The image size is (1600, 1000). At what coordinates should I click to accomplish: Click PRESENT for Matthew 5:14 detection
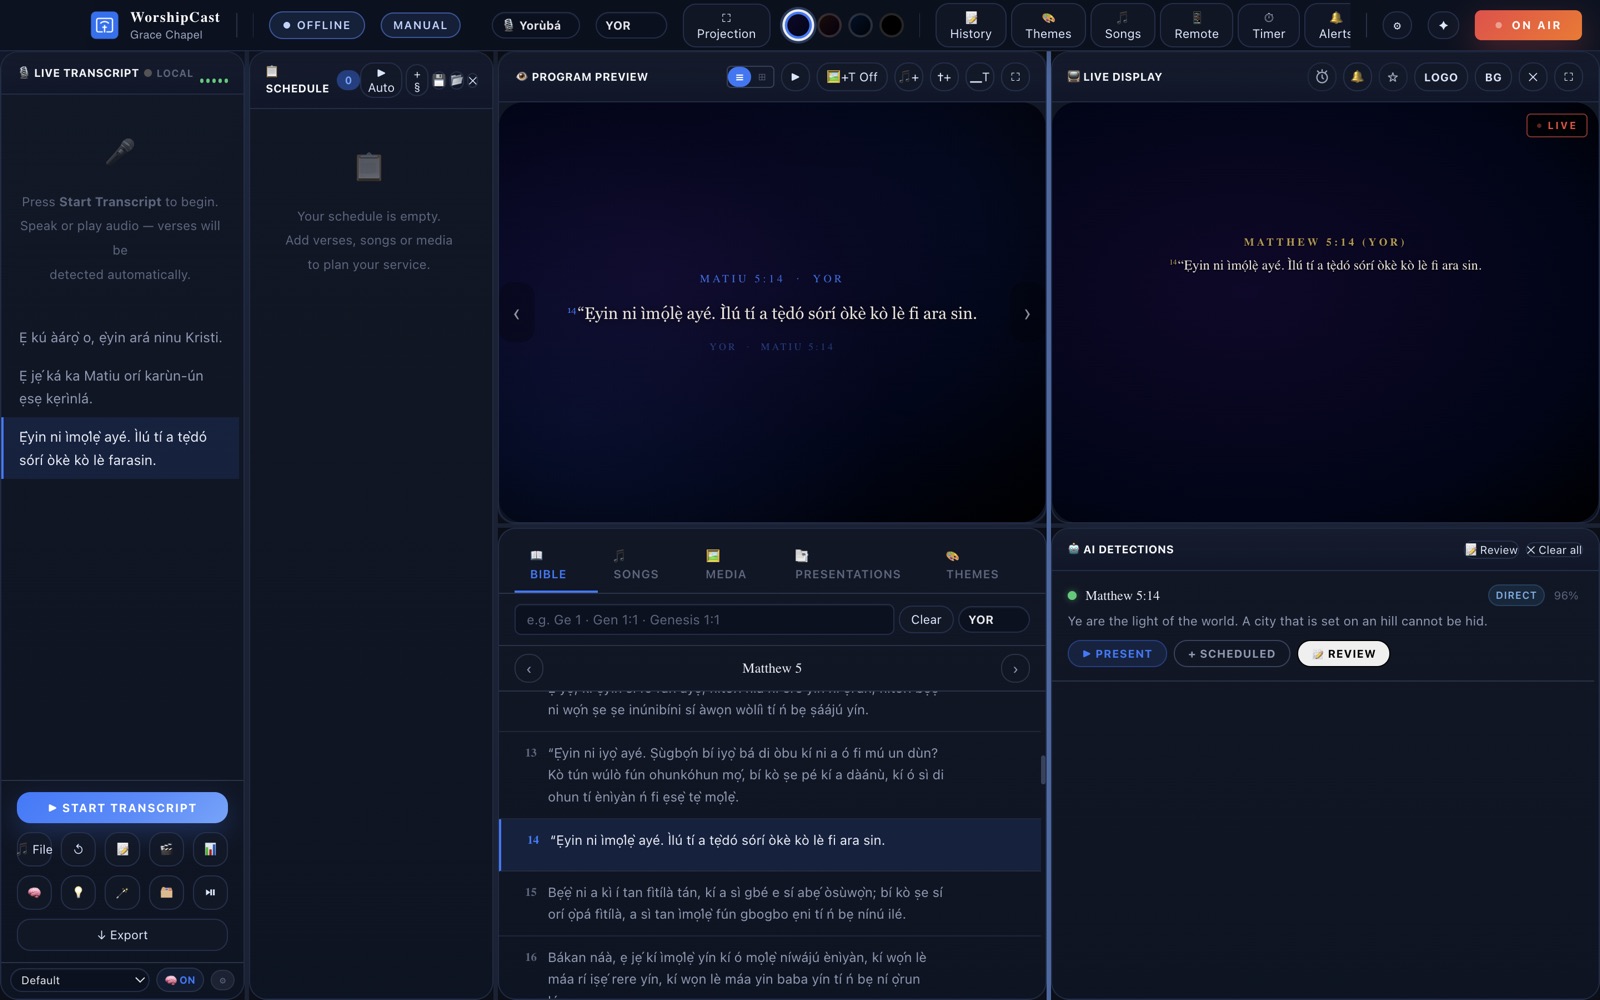click(x=1117, y=654)
